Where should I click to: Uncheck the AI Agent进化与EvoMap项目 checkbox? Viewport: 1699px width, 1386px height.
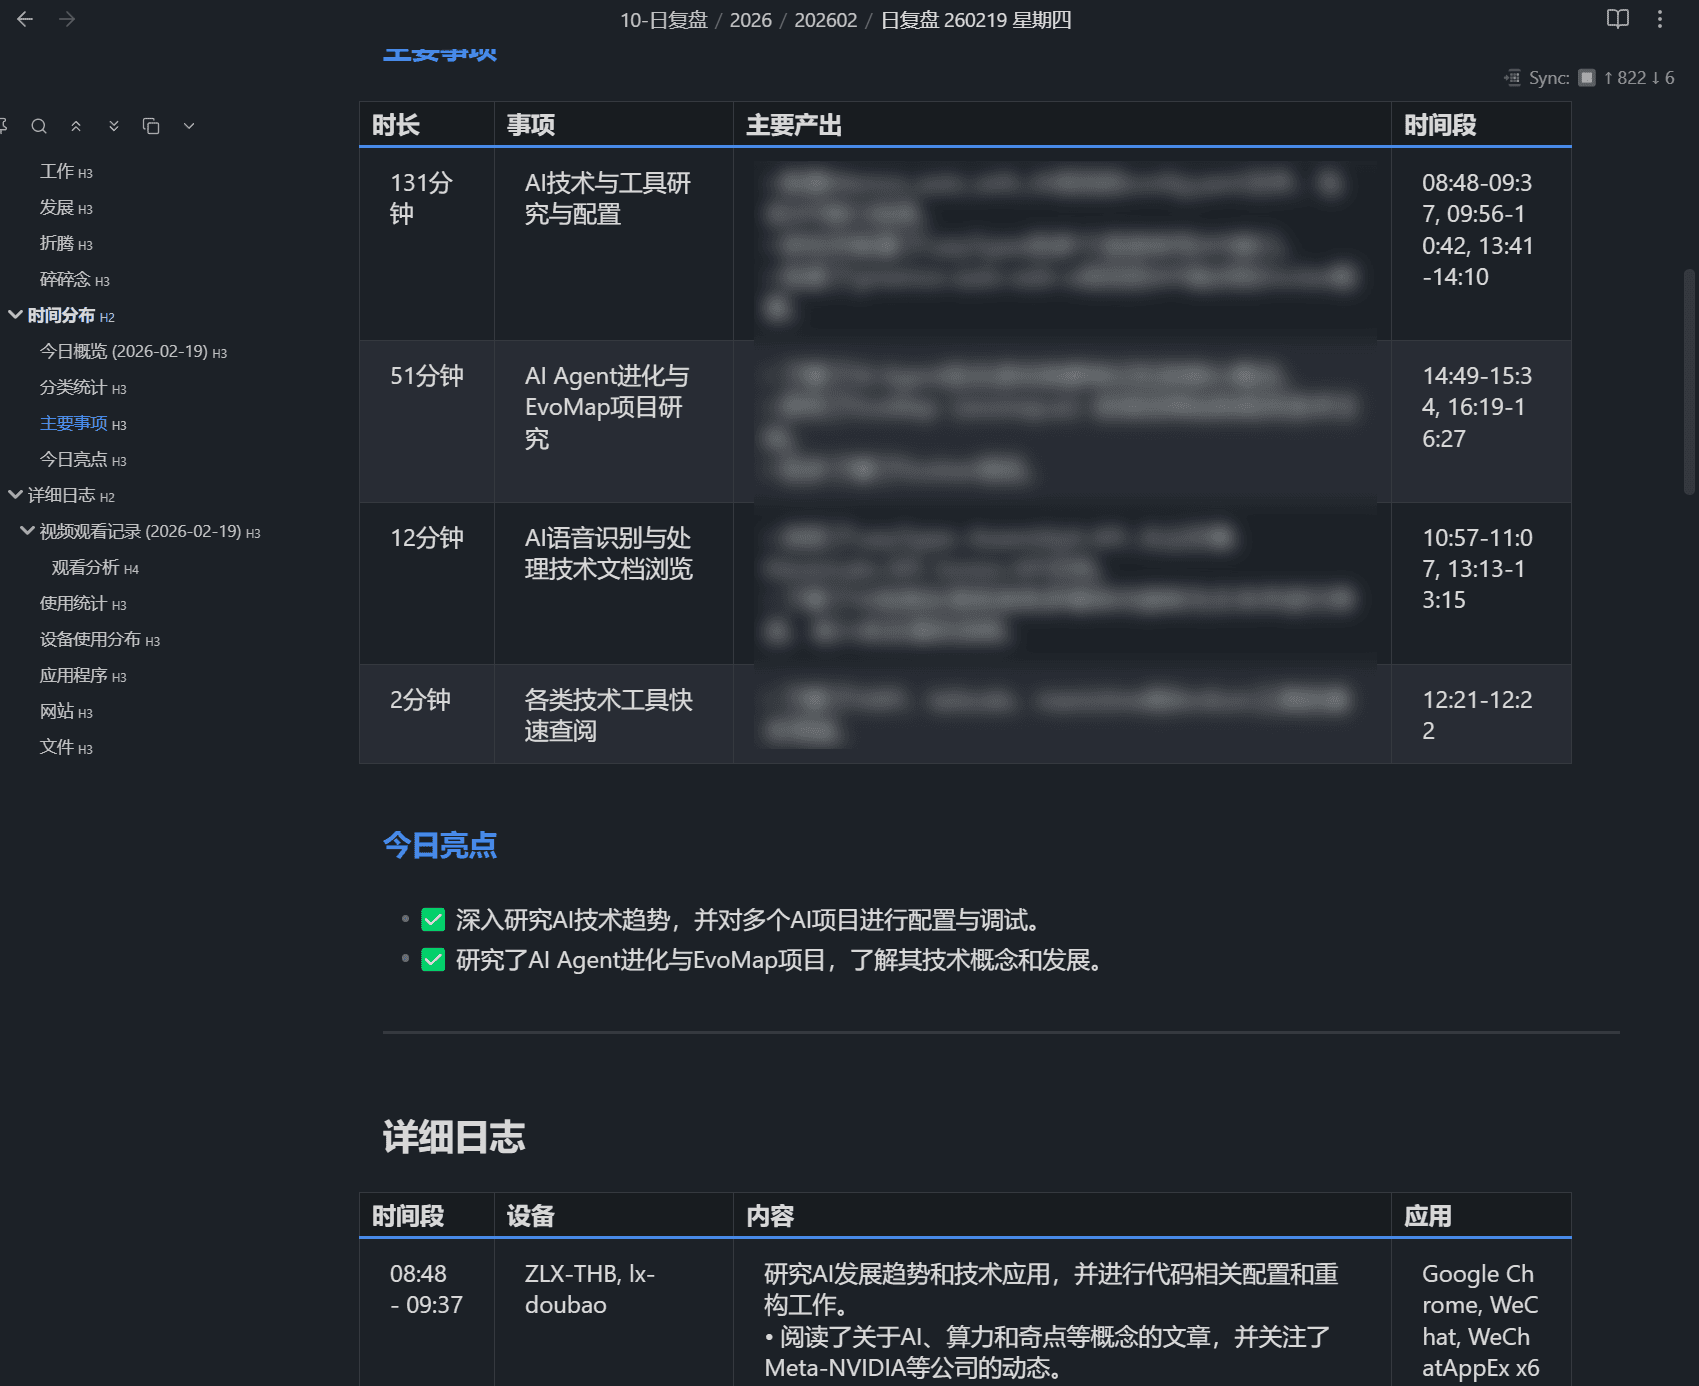point(433,960)
